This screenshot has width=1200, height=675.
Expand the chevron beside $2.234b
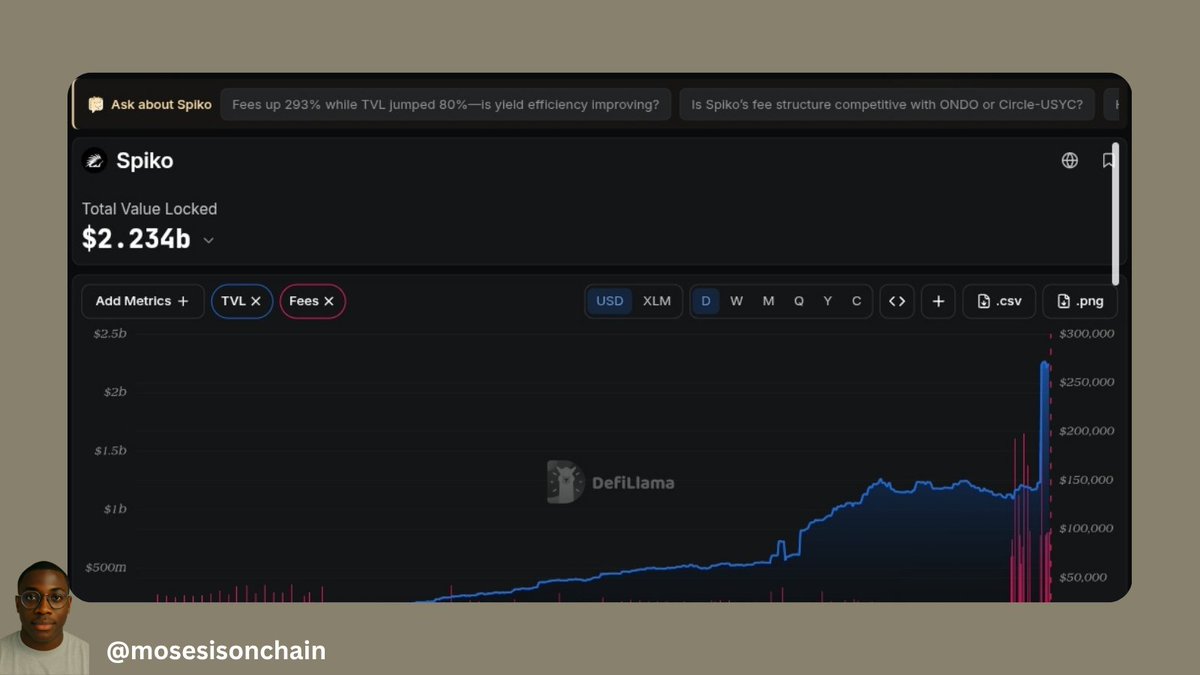(x=208, y=240)
